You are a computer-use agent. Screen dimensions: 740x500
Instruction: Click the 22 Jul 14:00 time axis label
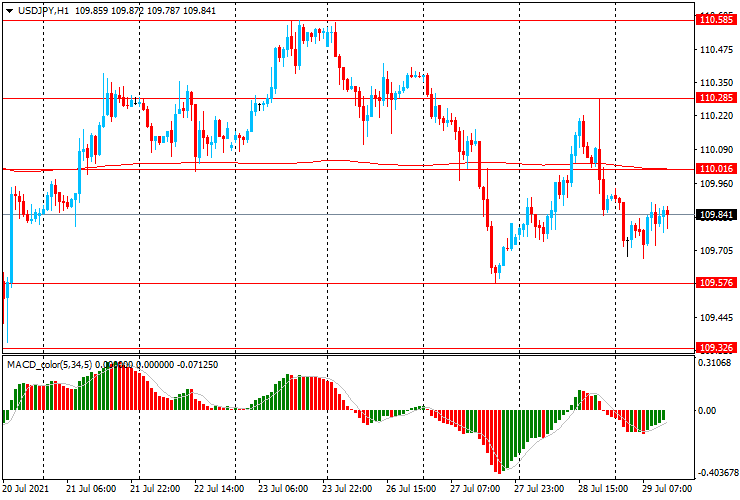pos(219,488)
